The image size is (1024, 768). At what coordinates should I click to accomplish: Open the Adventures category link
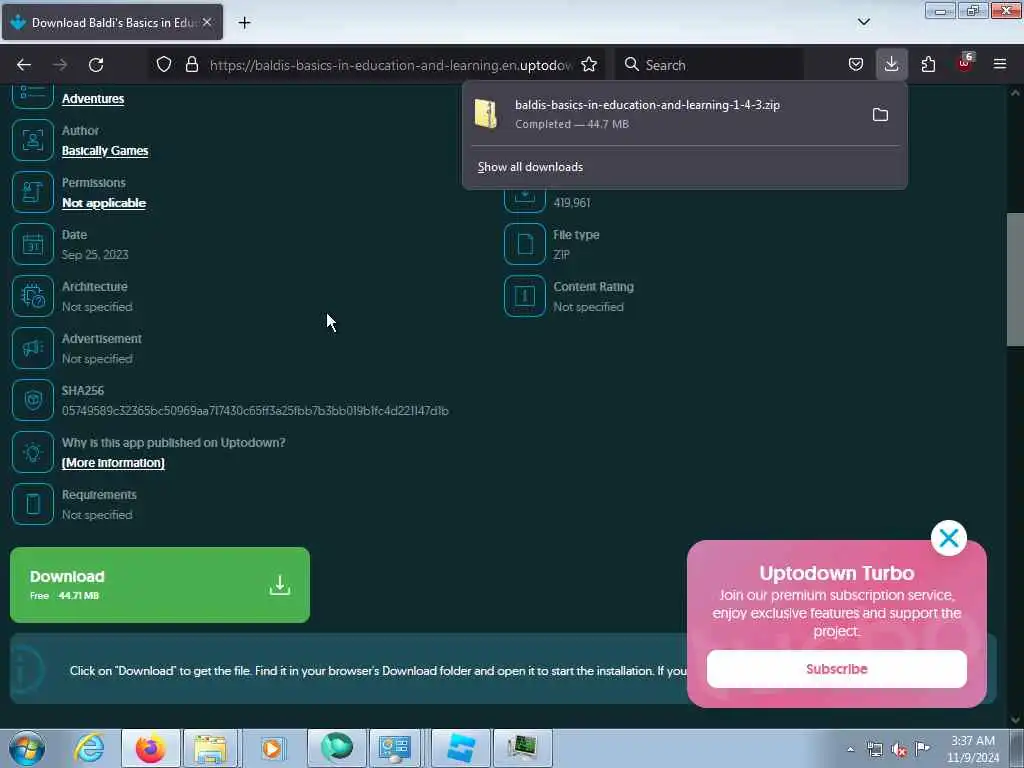point(93,99)
